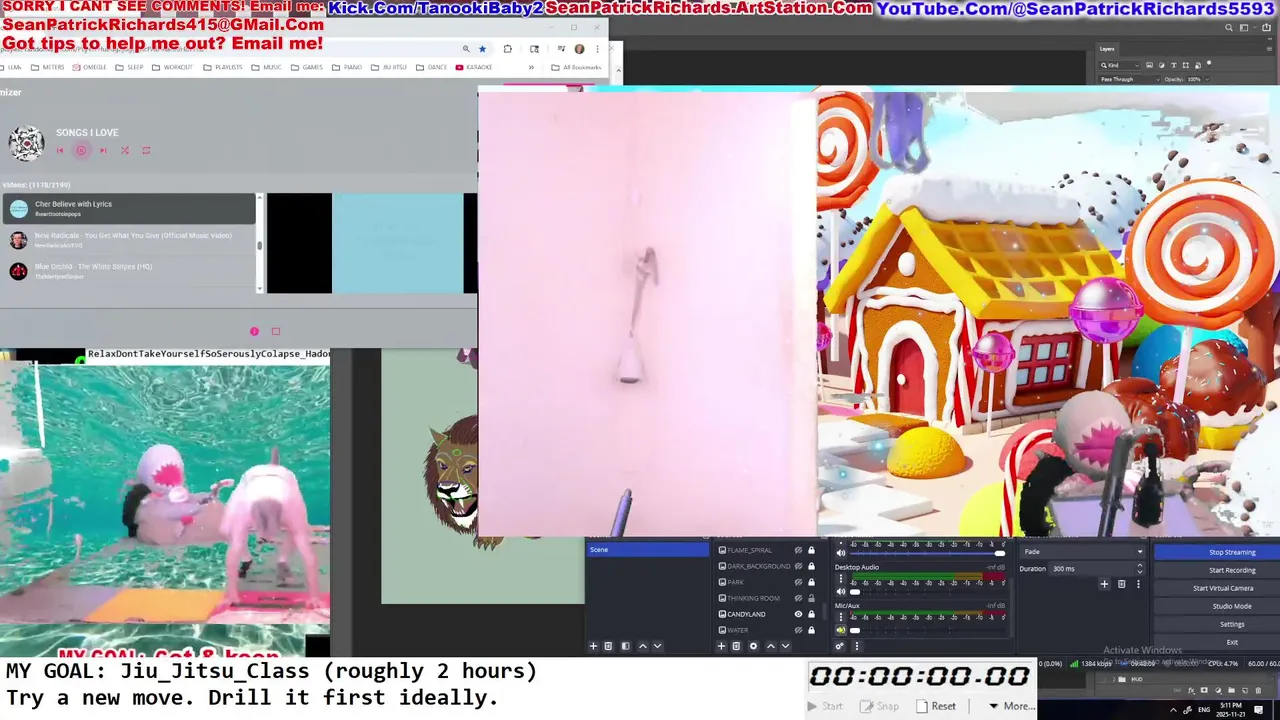
Task: Open the All Bookmarks folder
Action: [576, 67]
